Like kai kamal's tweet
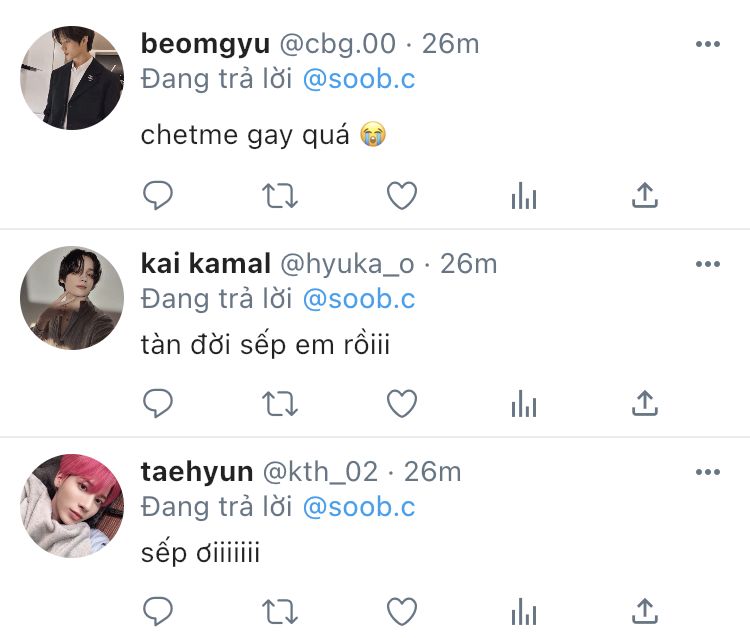 tap(402, 404)
